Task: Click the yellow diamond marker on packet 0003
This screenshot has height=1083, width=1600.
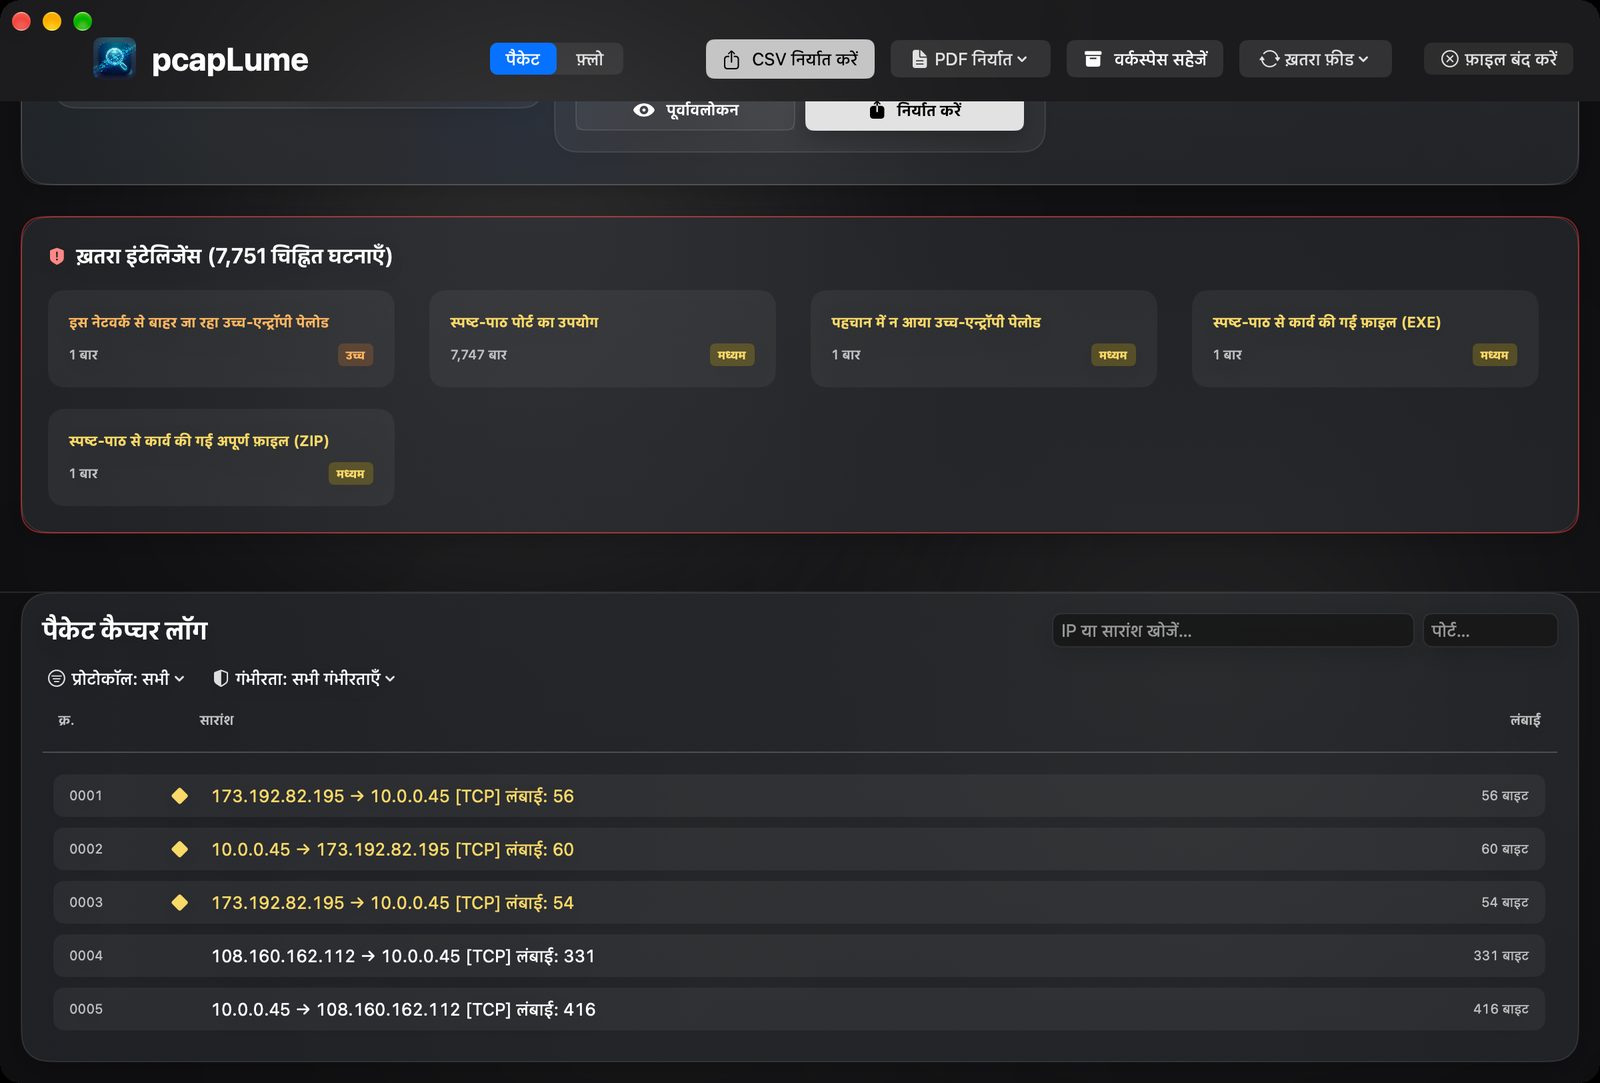Action: click(x=180, y=902)
